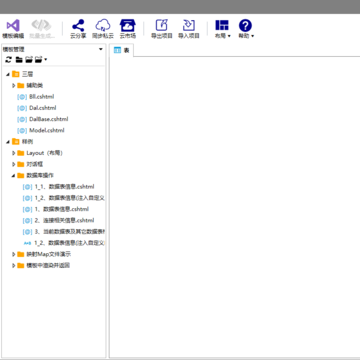Click the first open-folder icon in panel toolbar
The image size is (360, 360).
[x=29, y=60]
